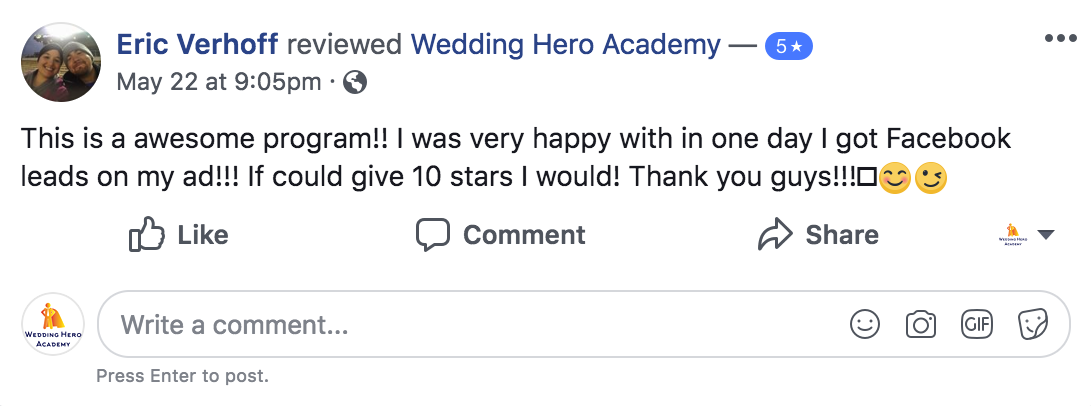Click the small Wedding Hero Academy logo beside Share

(1013, 235)
